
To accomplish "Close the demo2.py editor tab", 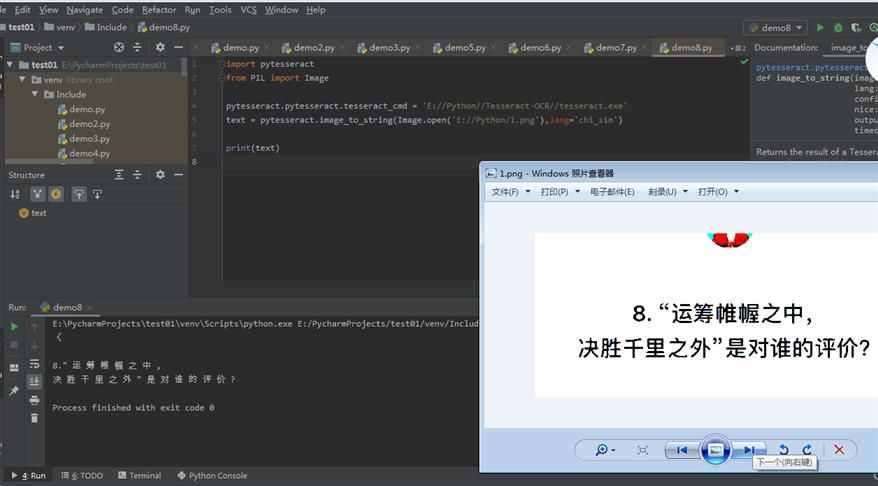I will (x=344, y=48).
